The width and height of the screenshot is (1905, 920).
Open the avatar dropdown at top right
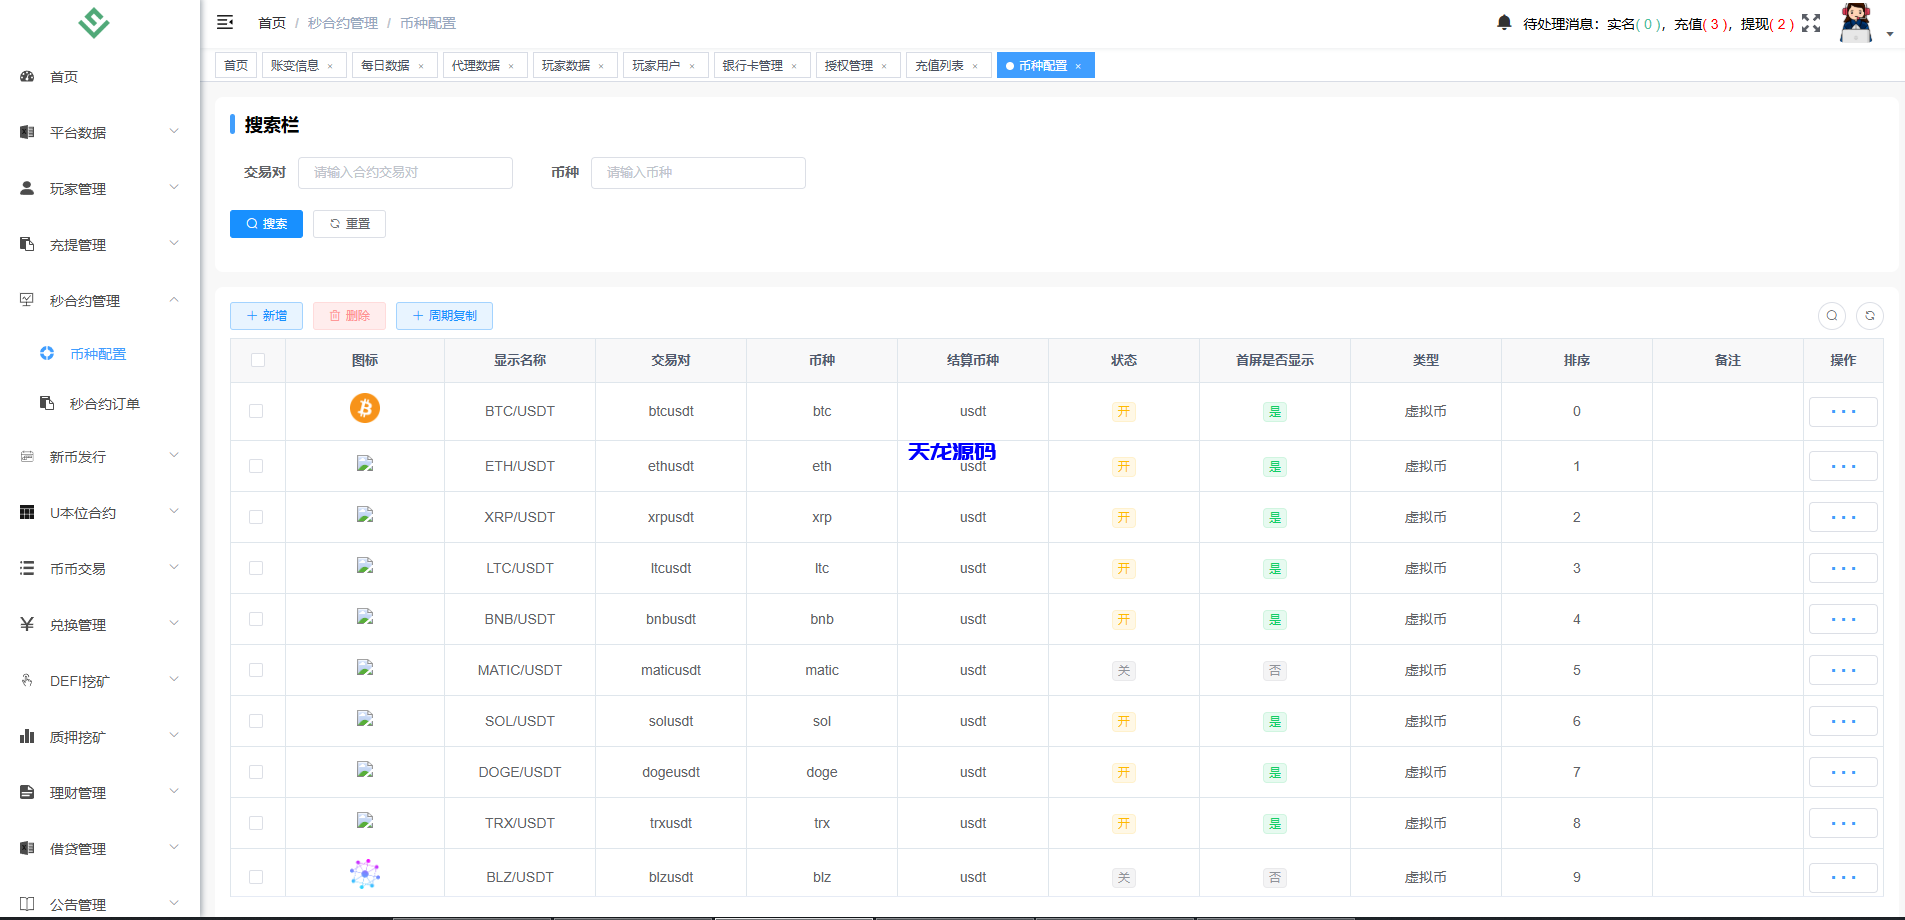coord(1855,22)
